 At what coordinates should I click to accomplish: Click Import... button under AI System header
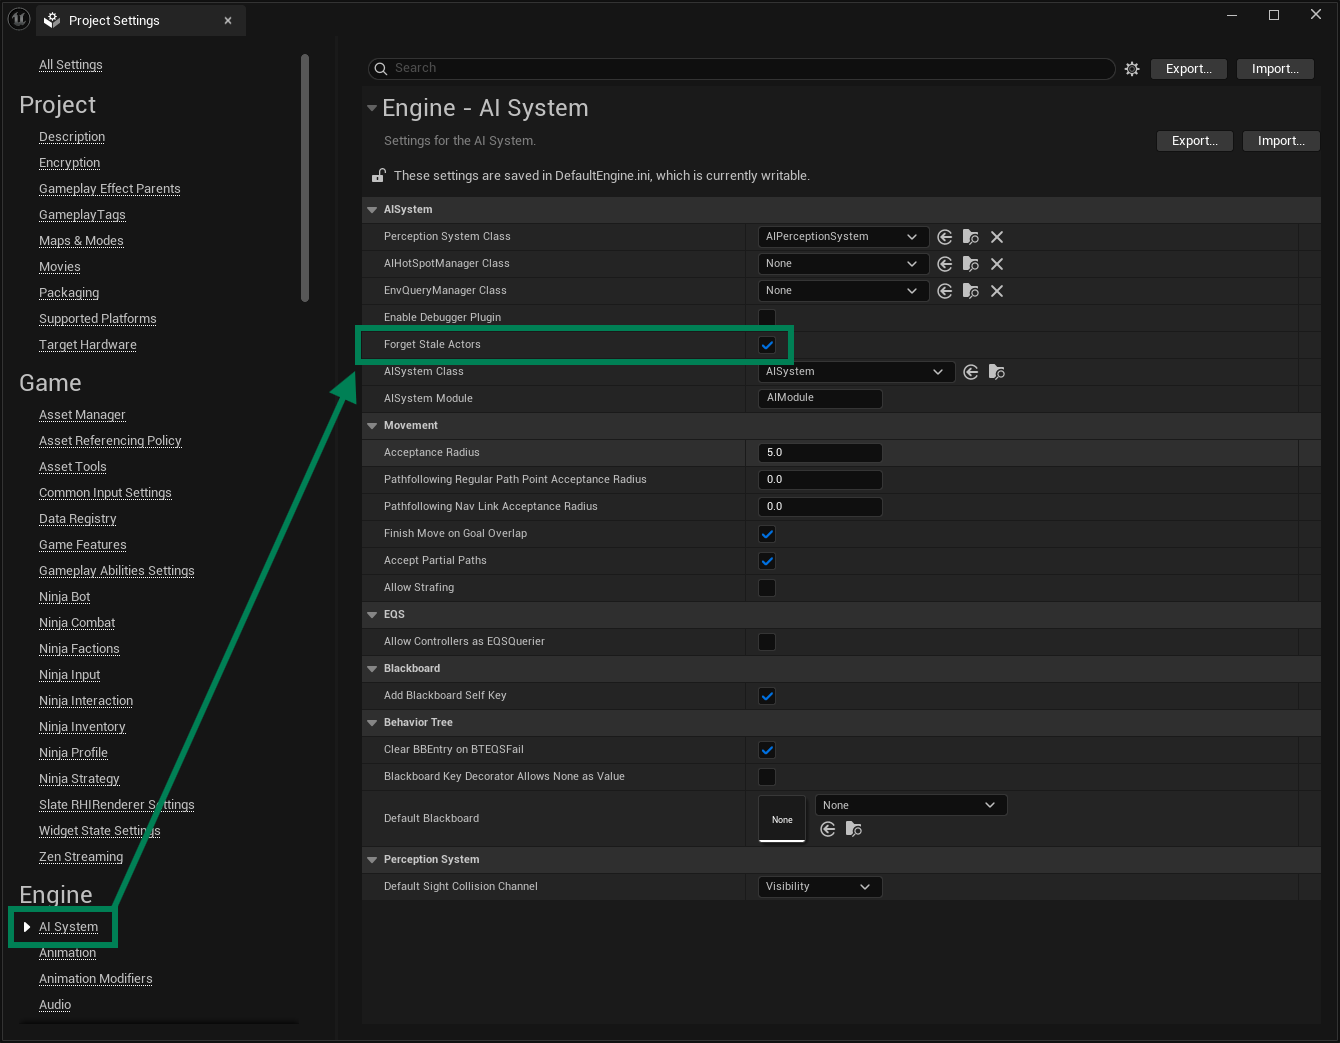(x=1281, y=141)
